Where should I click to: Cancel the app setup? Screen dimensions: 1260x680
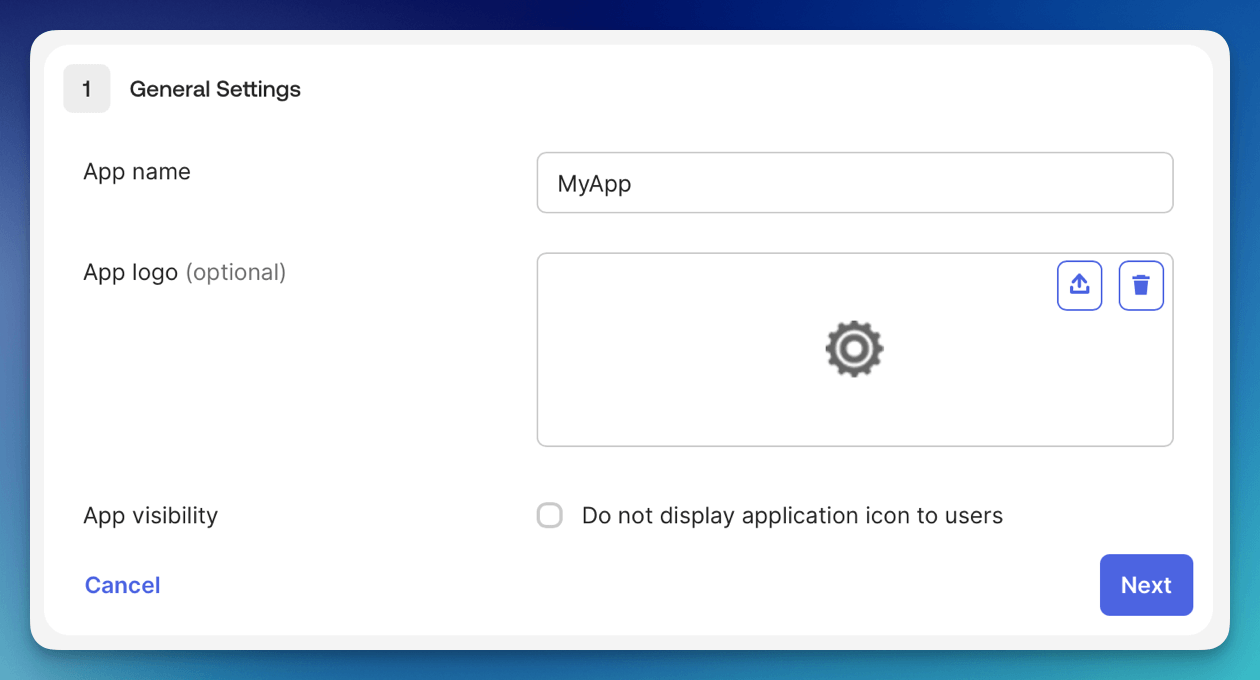point(122,585)
